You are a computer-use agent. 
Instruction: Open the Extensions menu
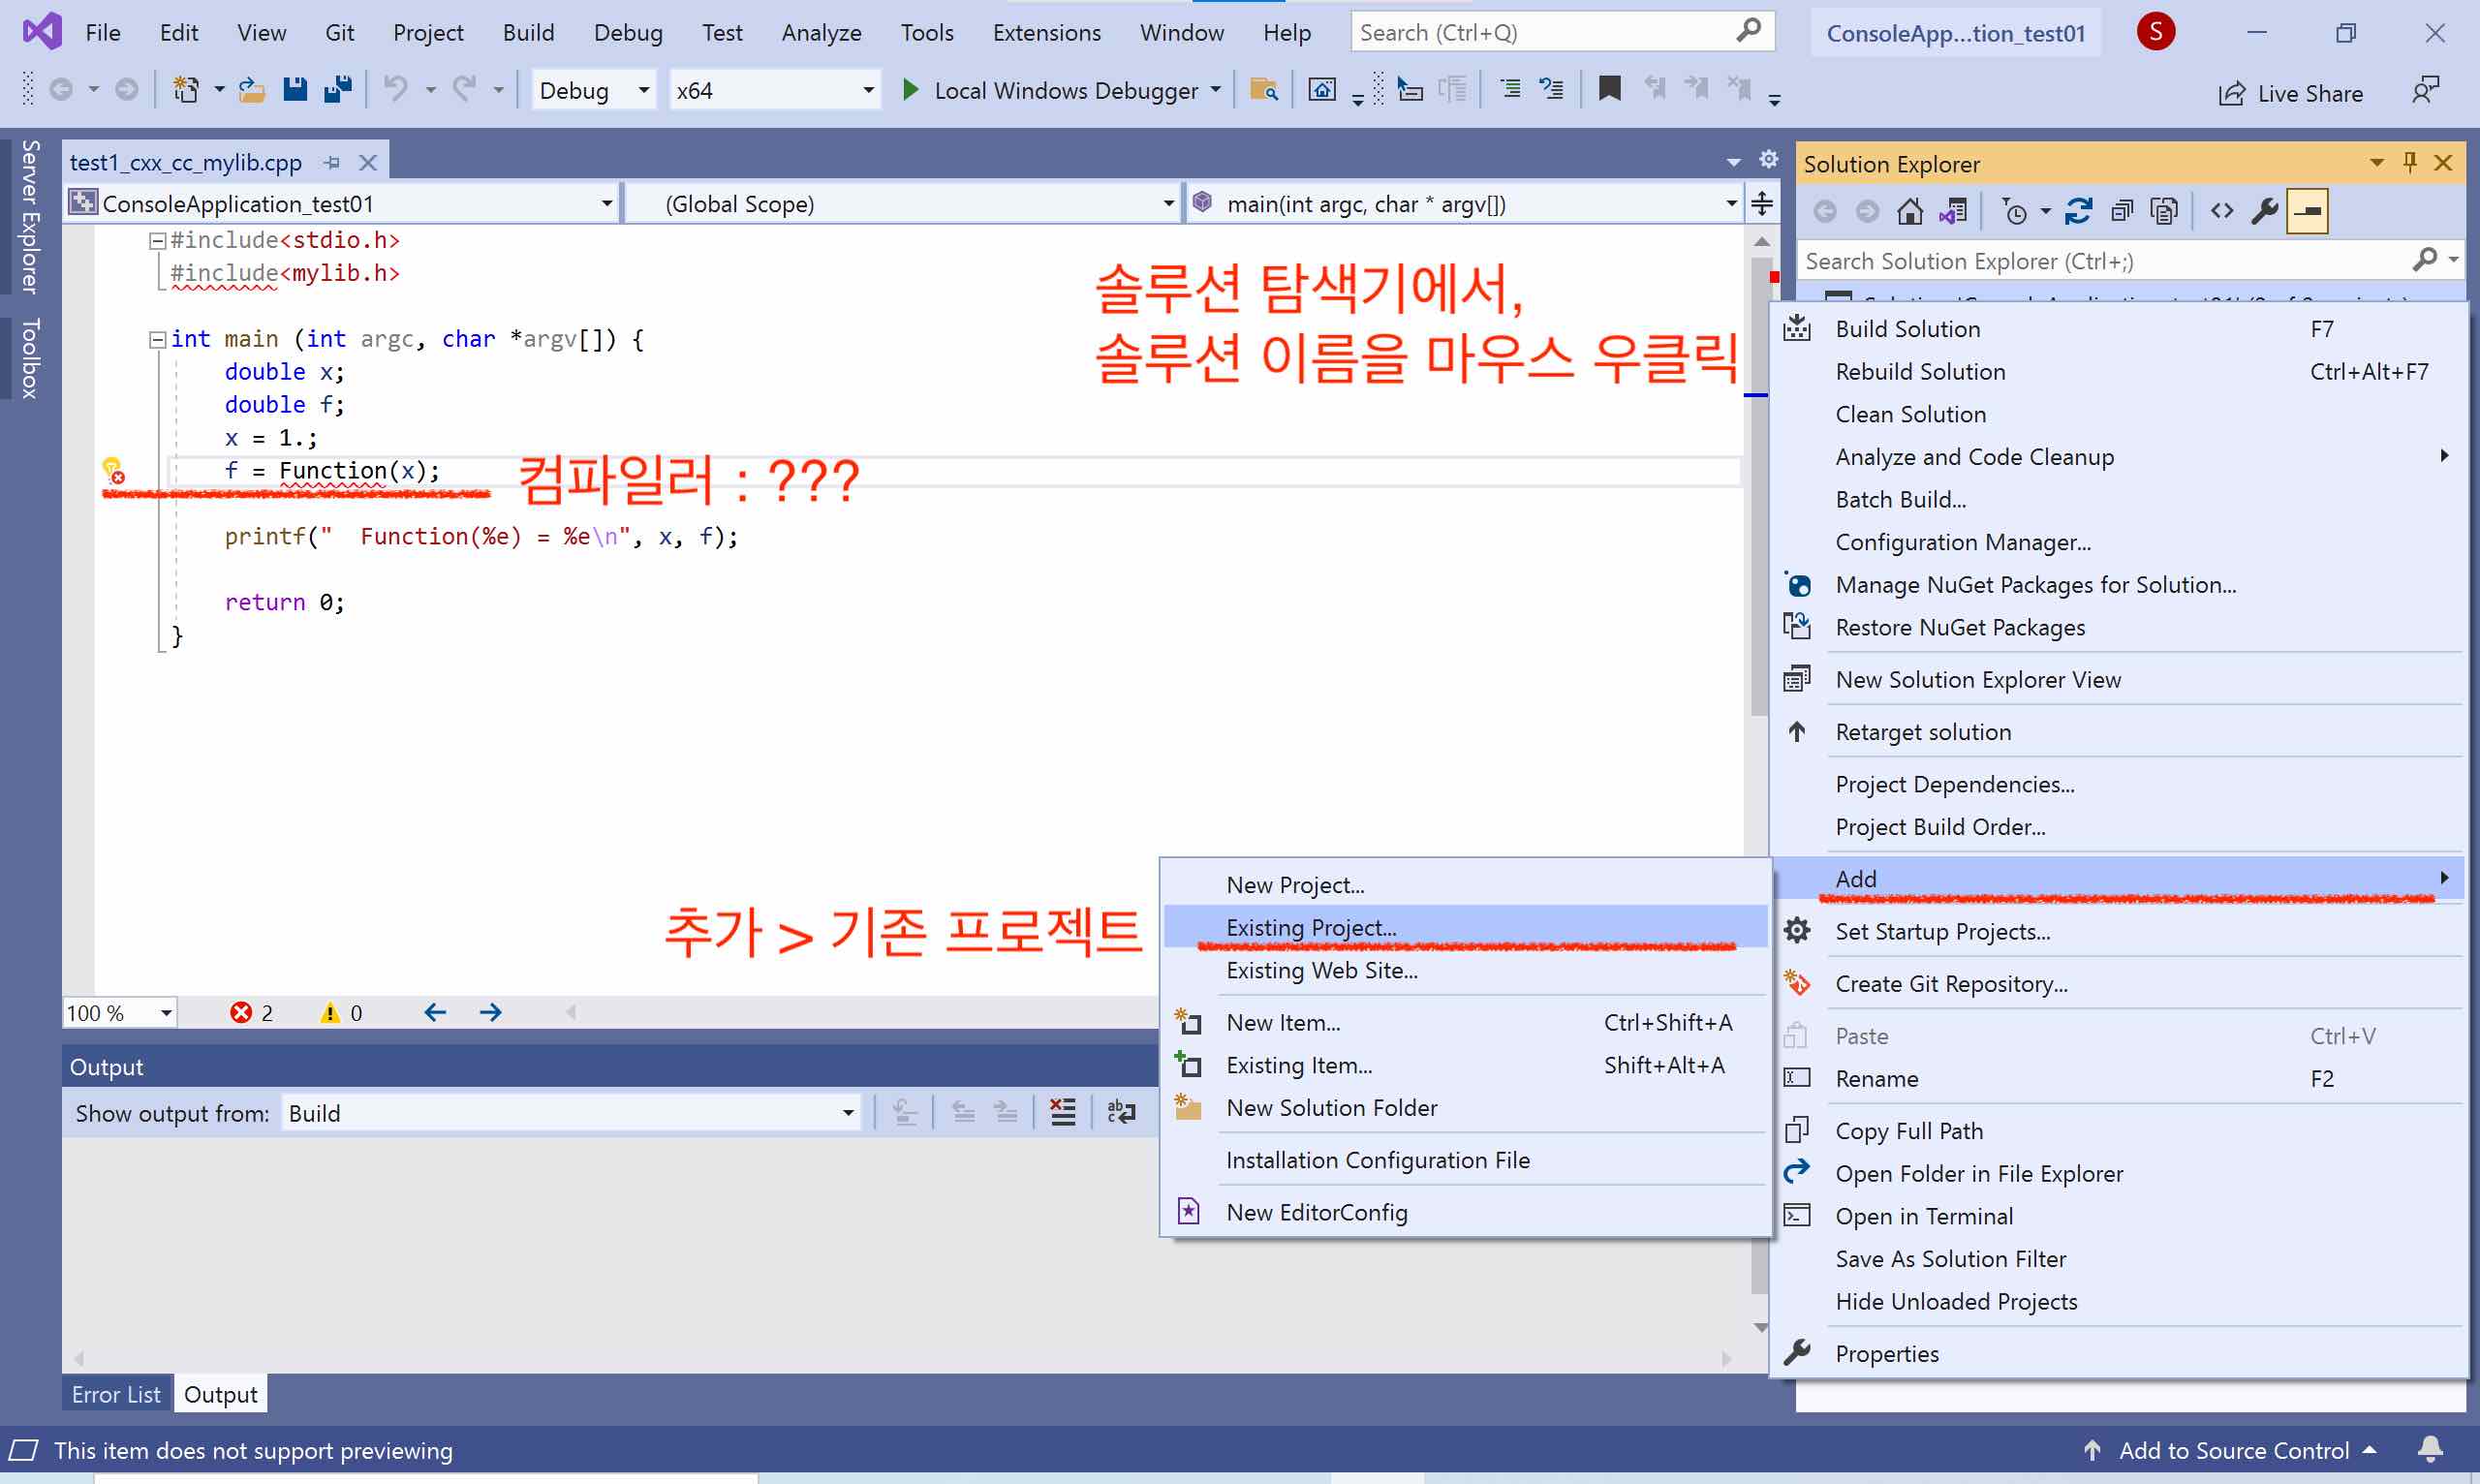(1046, 33)
